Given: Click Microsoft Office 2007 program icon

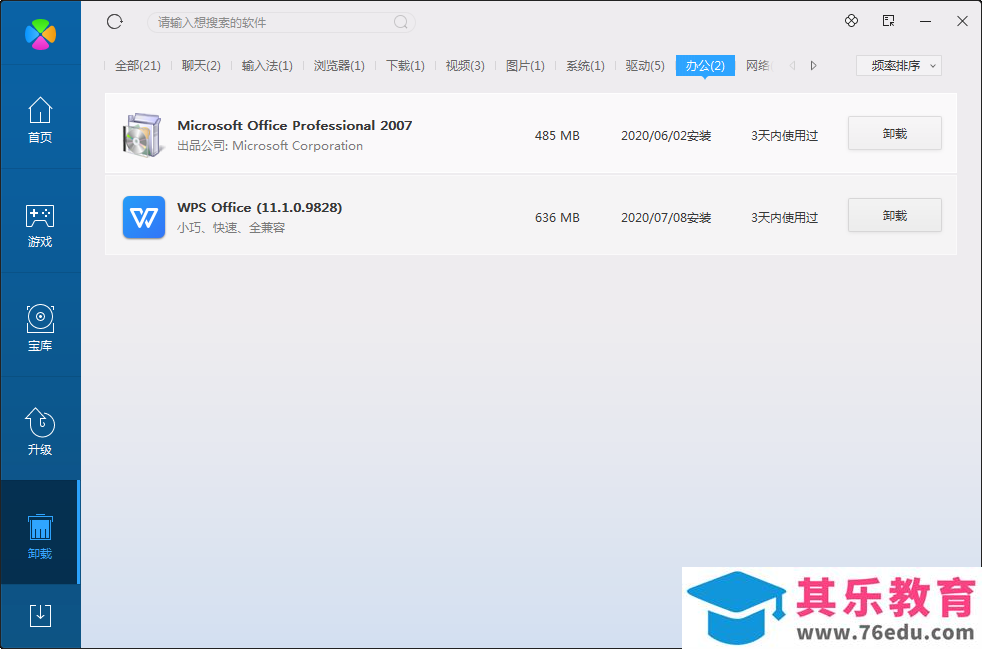Looking at the screenshot, I should [x=143, y=135].
